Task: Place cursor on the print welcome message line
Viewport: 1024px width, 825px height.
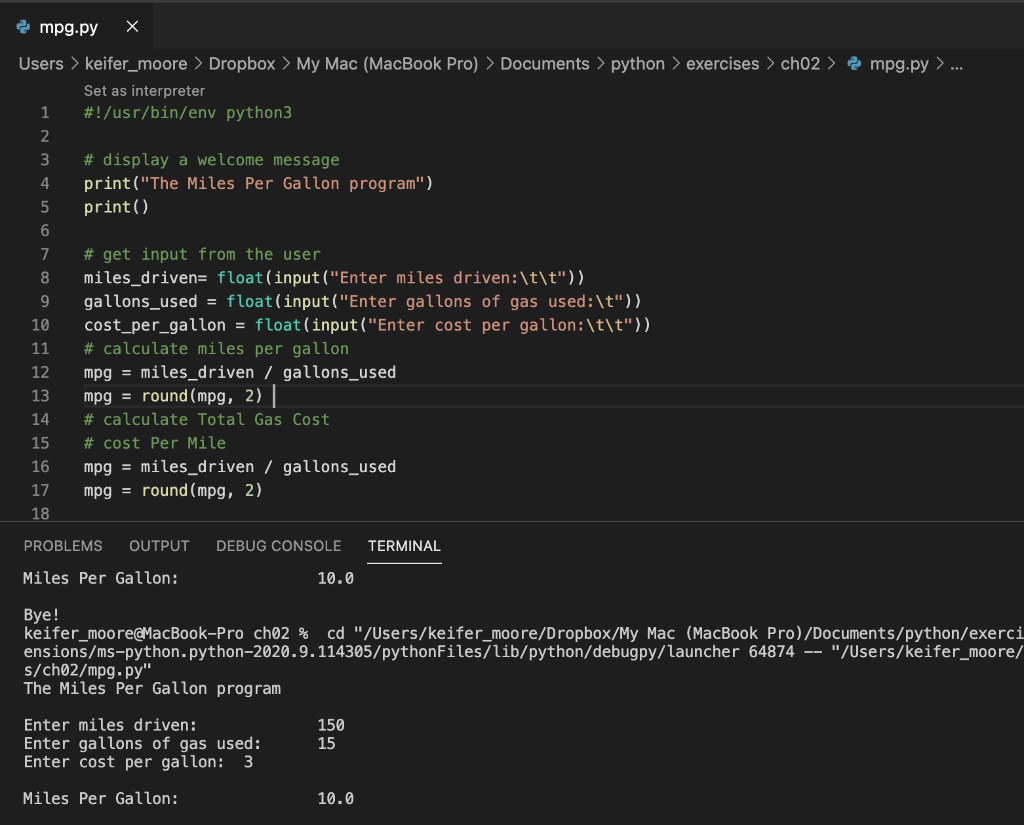Action: click(258, 184)
